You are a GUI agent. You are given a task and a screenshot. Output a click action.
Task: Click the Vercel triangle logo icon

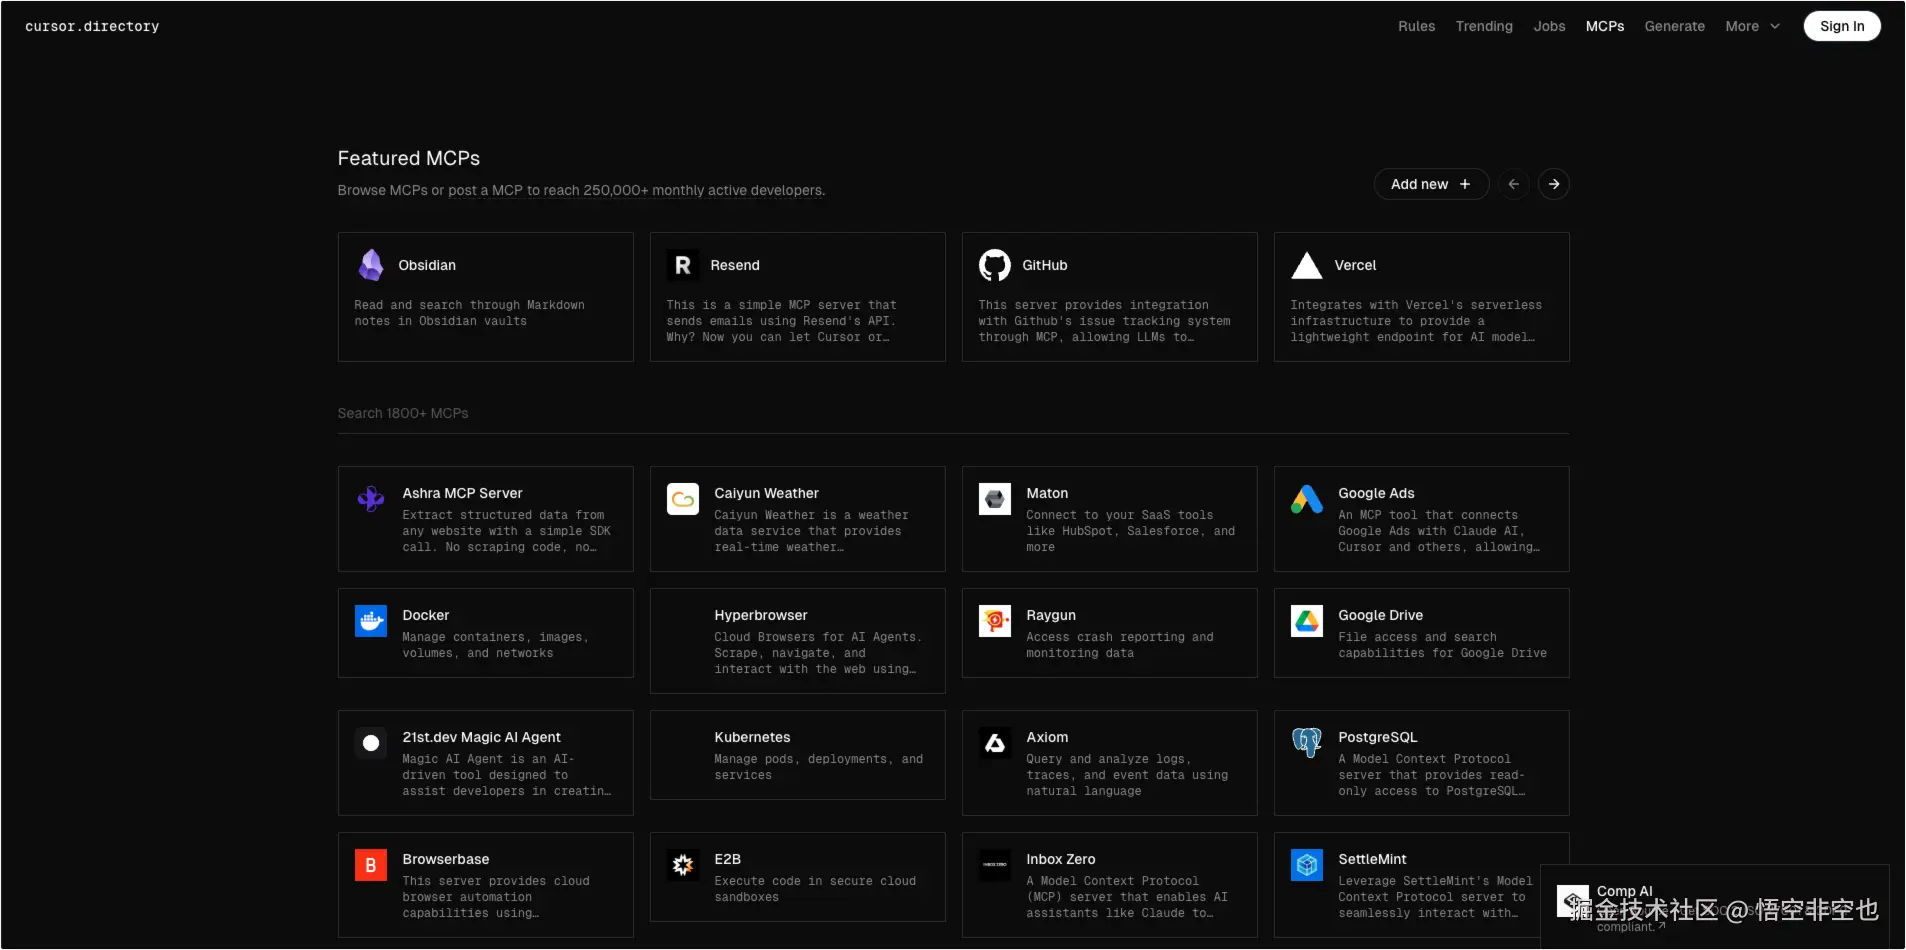1307,265
